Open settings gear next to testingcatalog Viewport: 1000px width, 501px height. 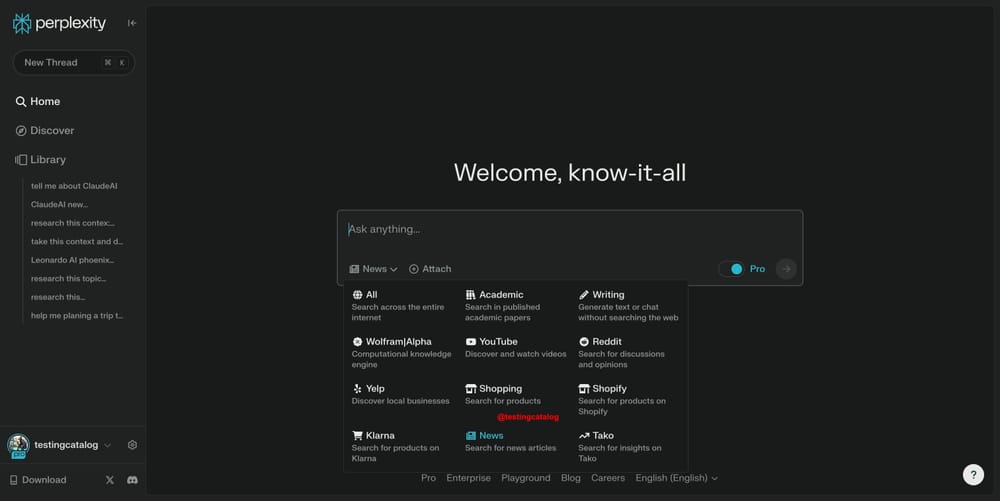coord(132,445)
